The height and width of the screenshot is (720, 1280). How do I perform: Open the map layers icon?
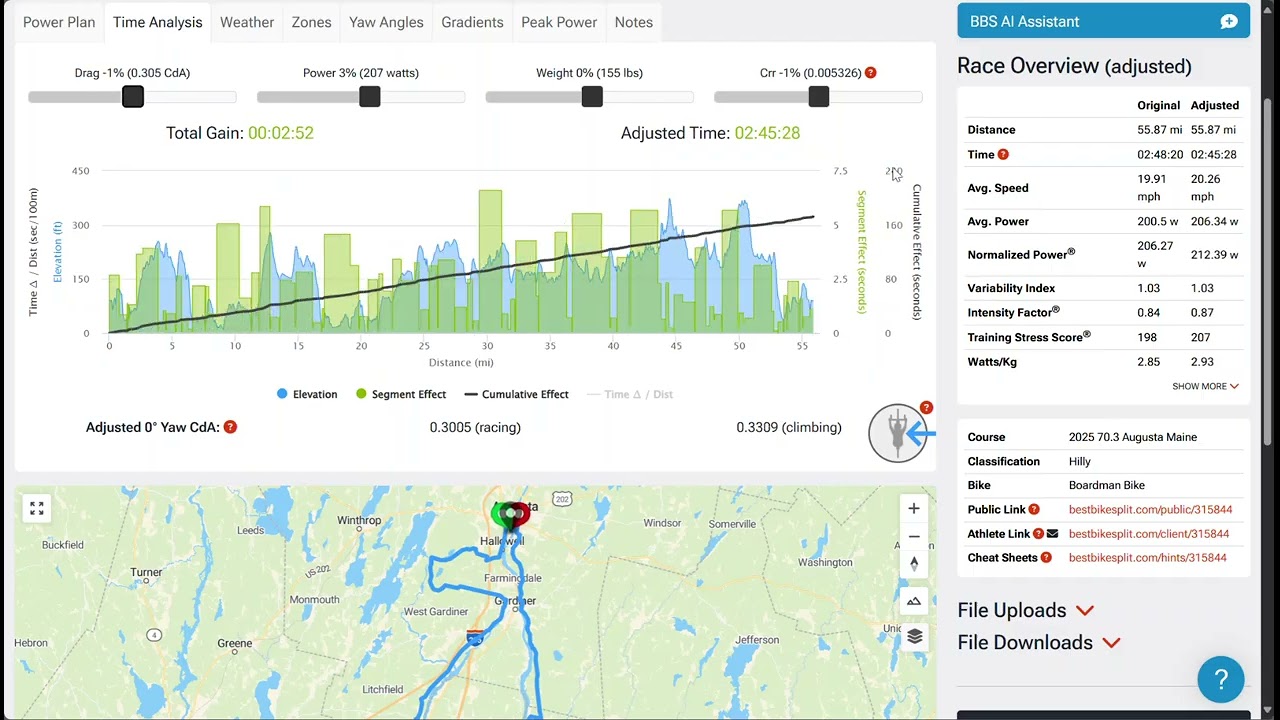click(x=914, y=637)
